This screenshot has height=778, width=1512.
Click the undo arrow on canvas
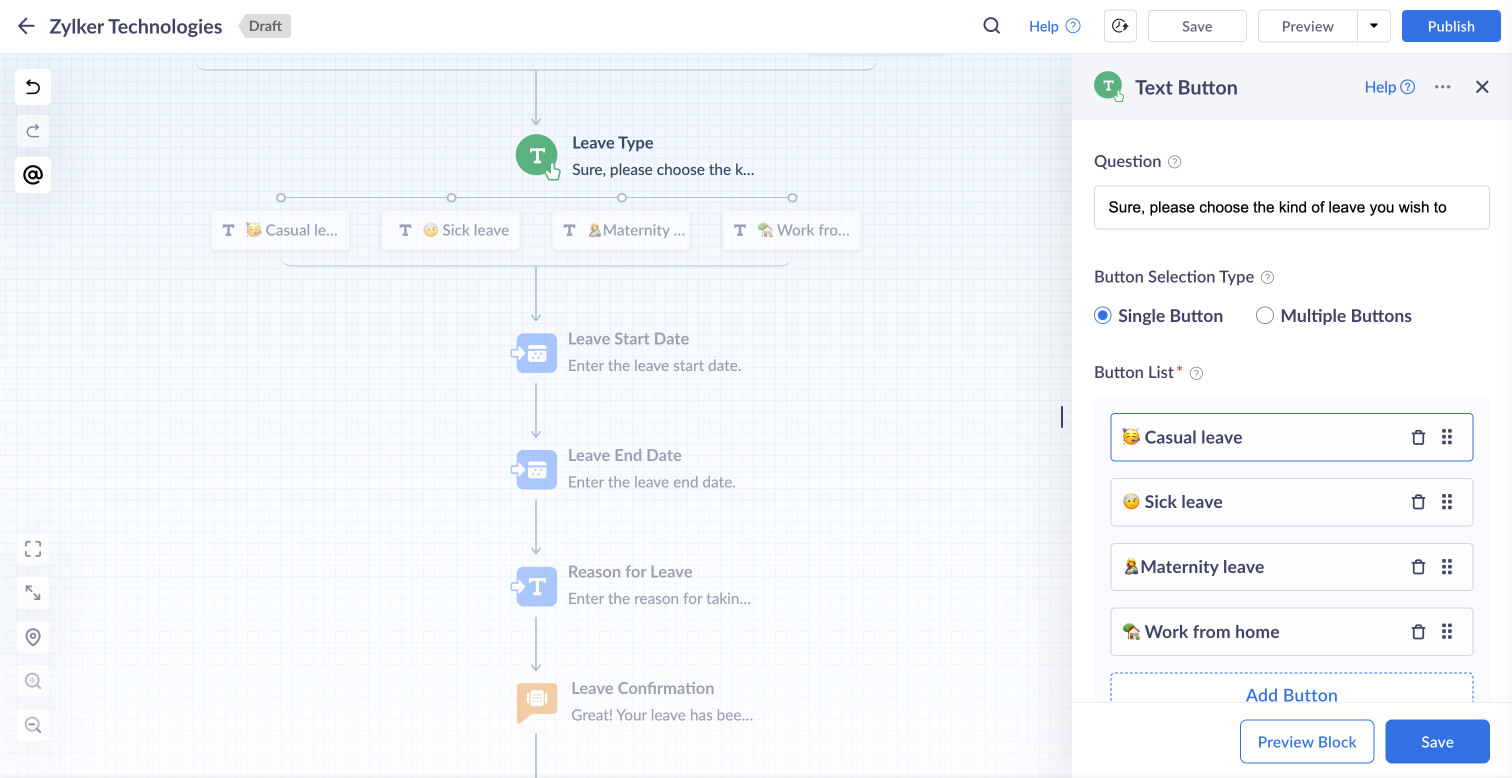click(x=33, y=87)
